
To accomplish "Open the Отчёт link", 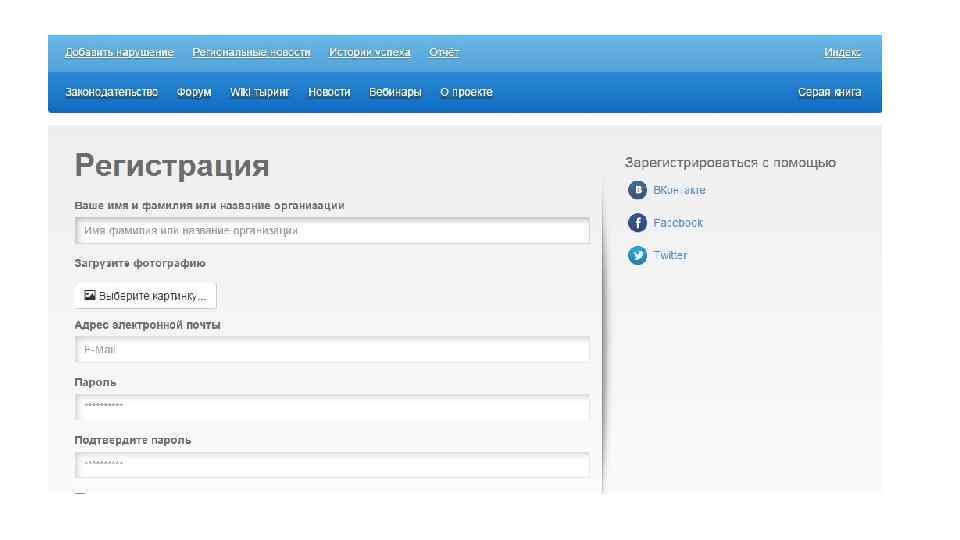I will 444,52.
